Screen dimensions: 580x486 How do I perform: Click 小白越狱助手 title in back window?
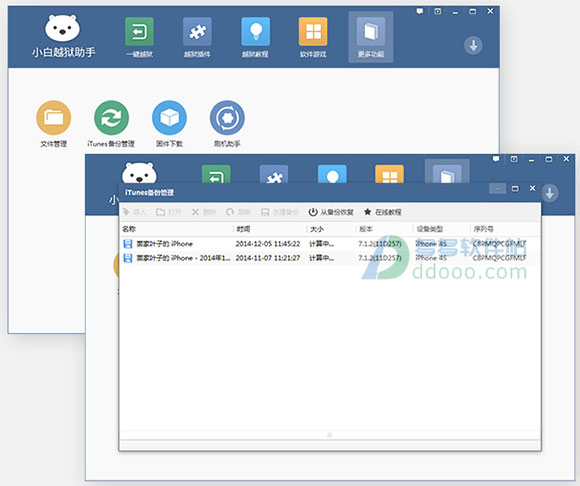click(x=63, y=52)
